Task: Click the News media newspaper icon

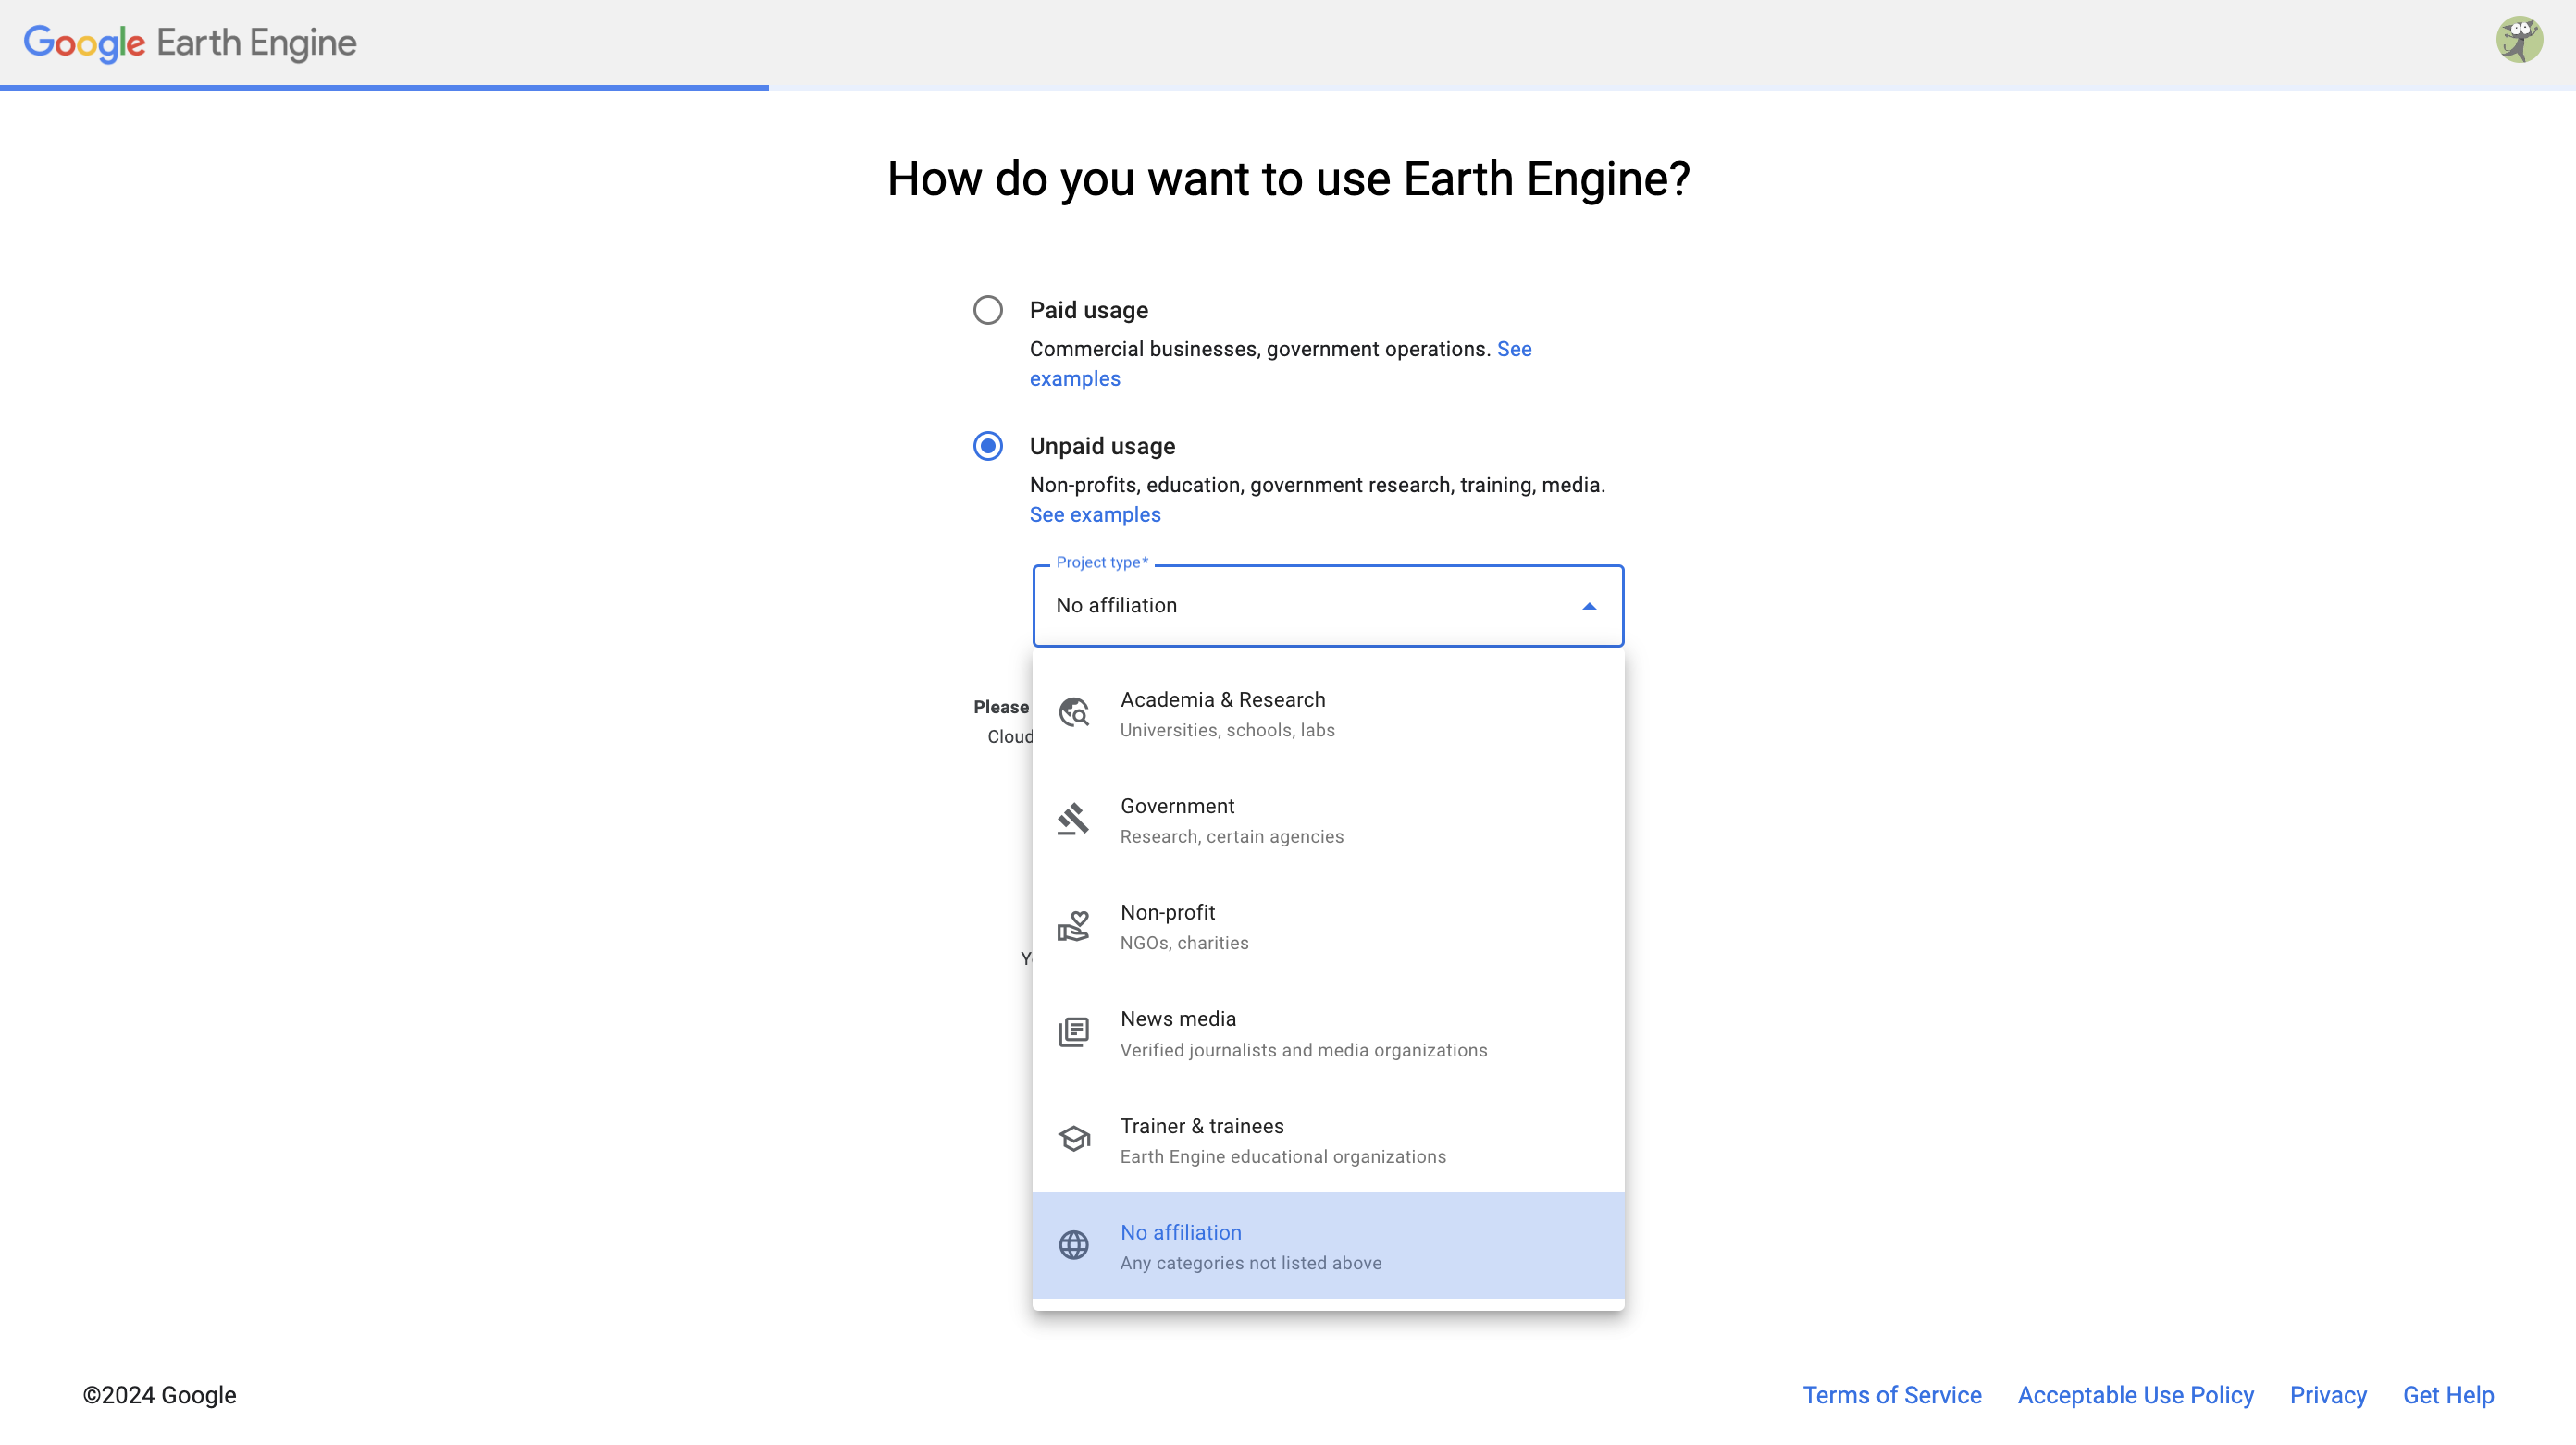Action: [x=1074, y=1032]
